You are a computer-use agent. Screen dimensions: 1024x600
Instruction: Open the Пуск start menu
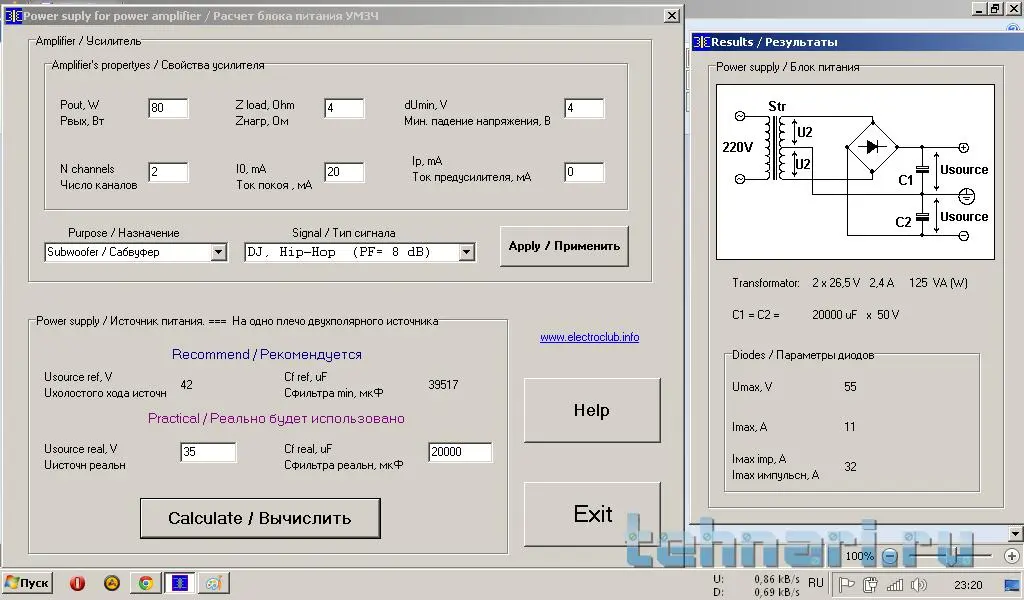pyautogui.click(x=27, y=582)
